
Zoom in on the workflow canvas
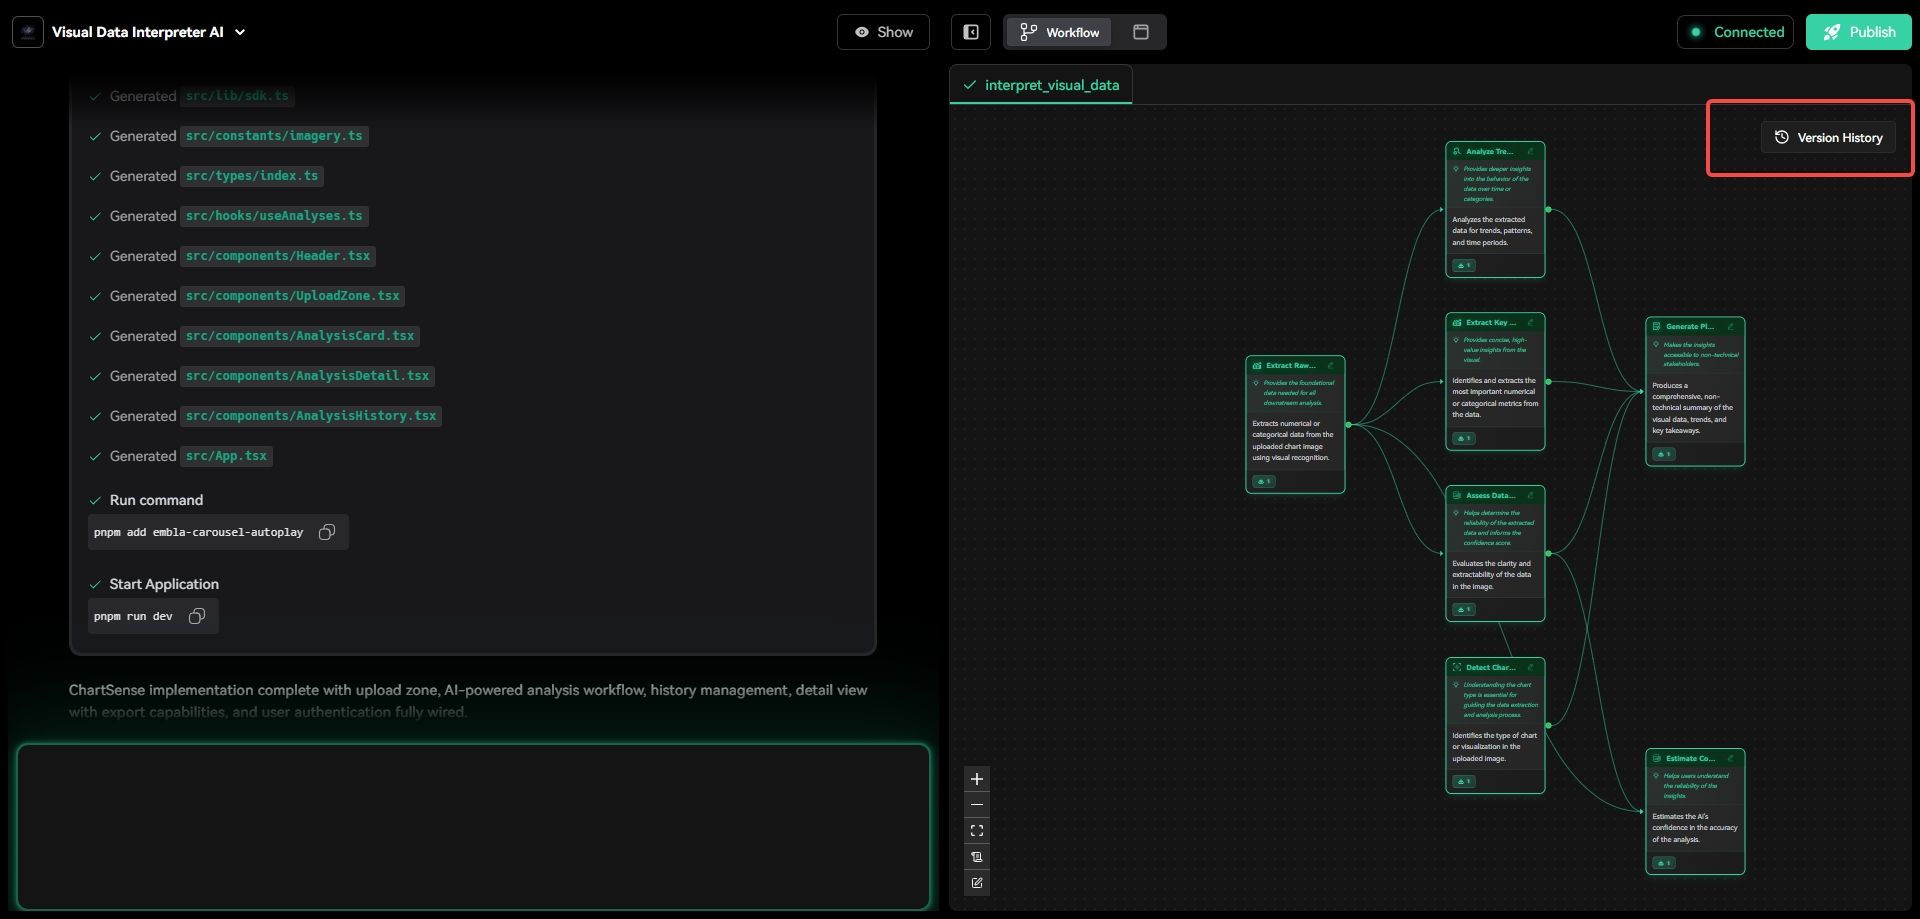tap(977, 779)
